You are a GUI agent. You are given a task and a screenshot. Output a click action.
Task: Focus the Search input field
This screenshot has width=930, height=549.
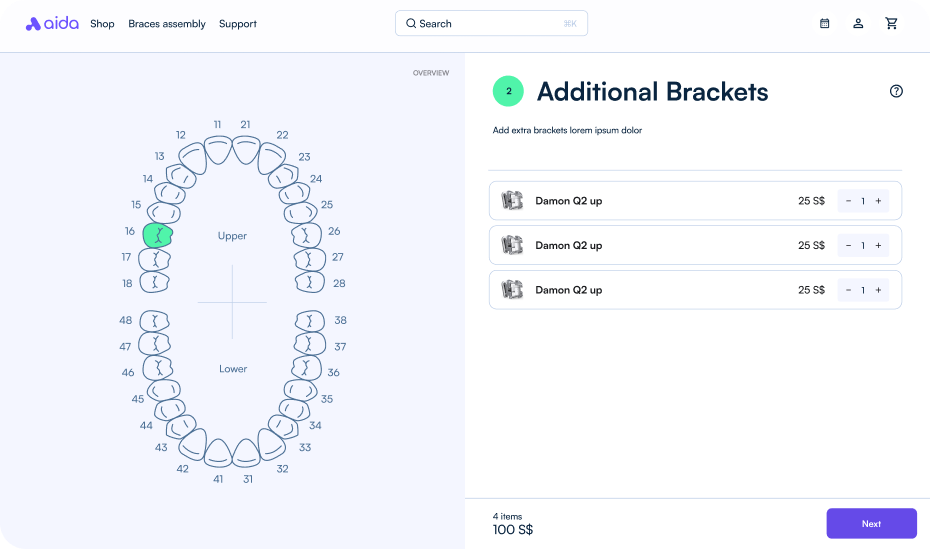(491, 23)
